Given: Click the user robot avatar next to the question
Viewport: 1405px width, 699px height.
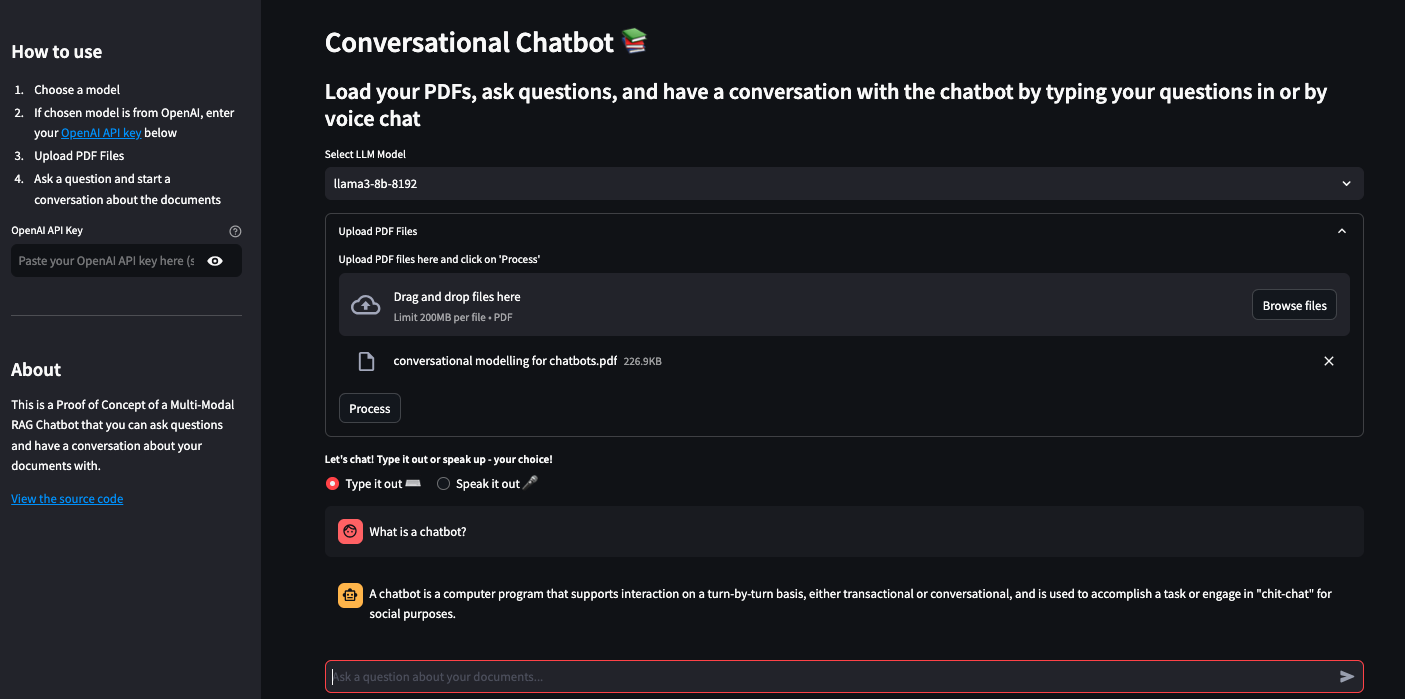Looking at the screenshot, I should click(350, 531).
